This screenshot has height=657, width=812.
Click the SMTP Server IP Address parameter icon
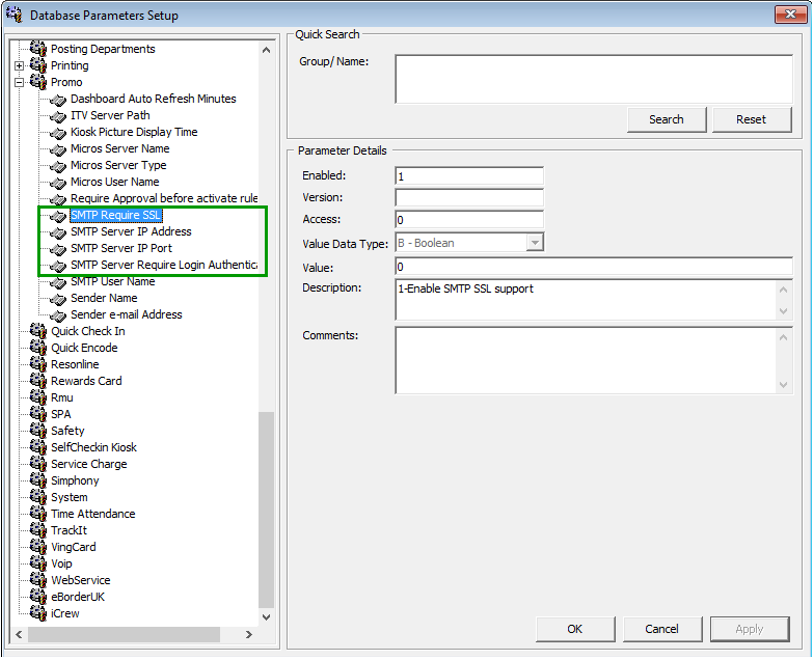pos(57,231)
